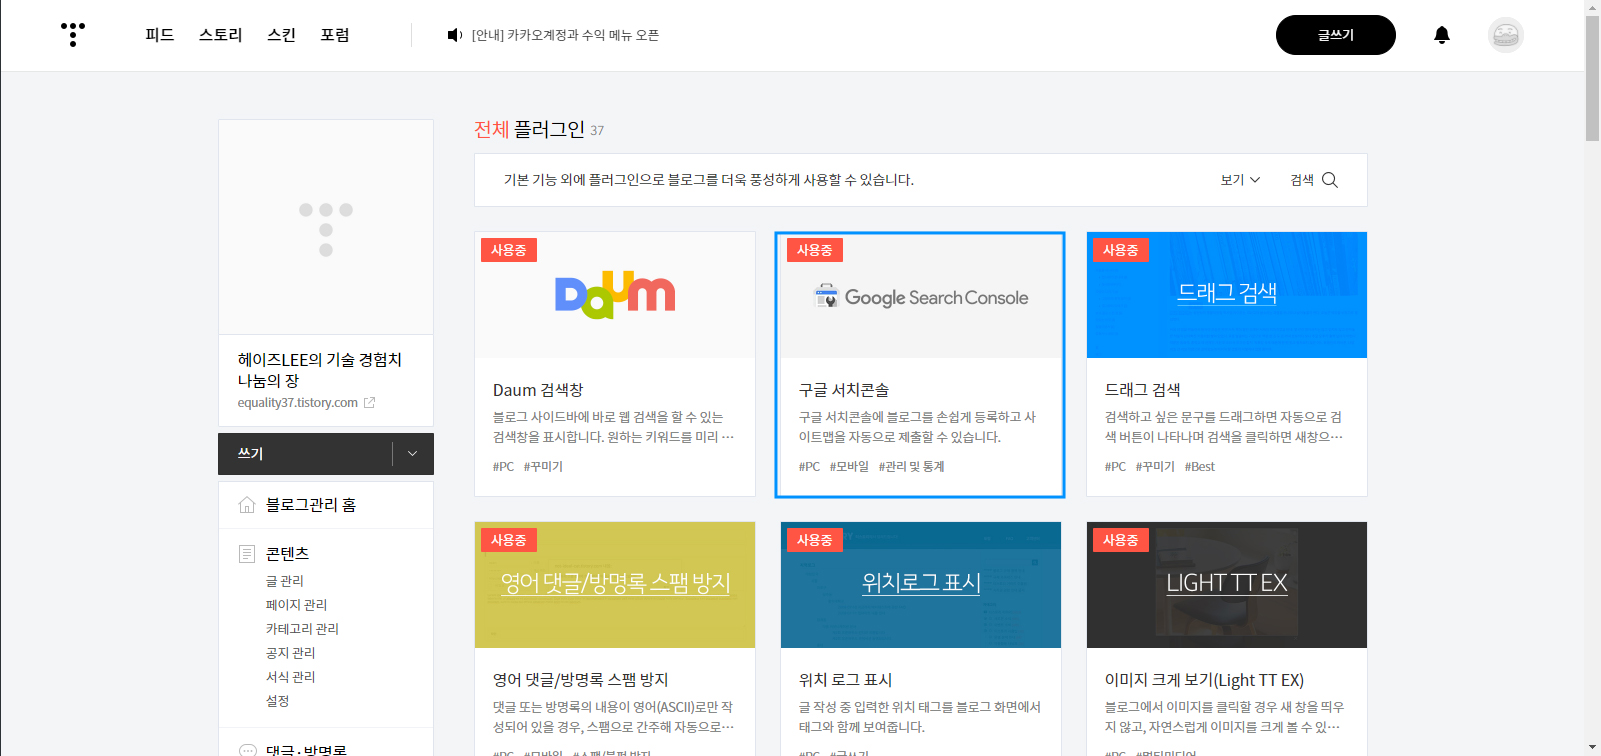Click #꾸미기 tag on Daum 검색창 card
The image size is (1601, 756).
point(543,467)
